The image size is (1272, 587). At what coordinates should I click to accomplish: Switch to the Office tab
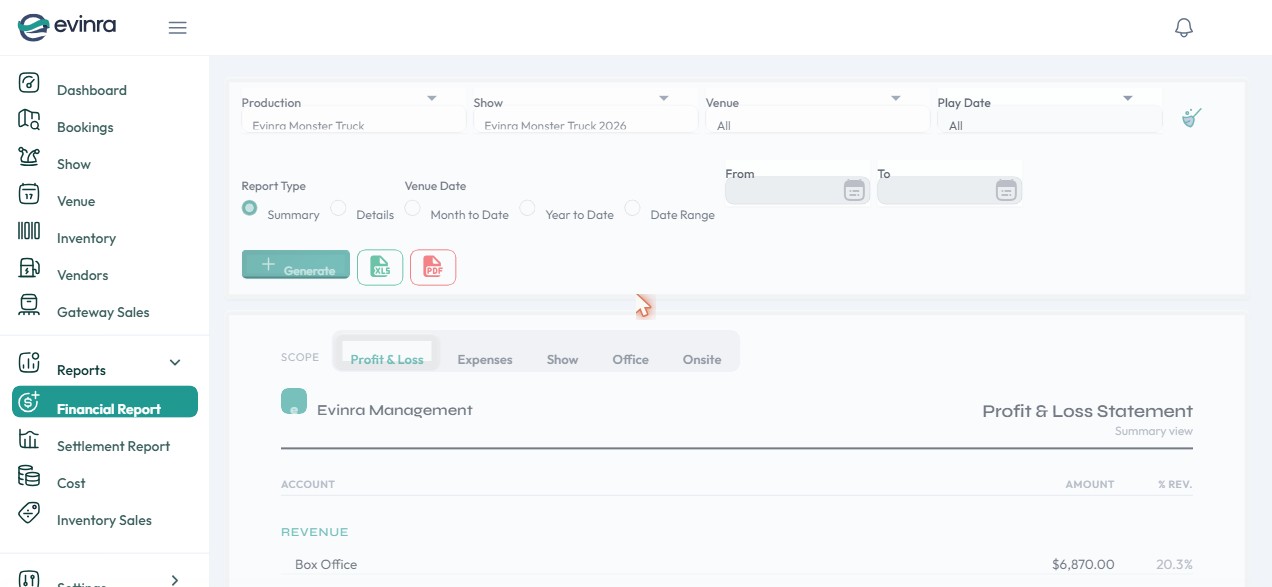631,359
